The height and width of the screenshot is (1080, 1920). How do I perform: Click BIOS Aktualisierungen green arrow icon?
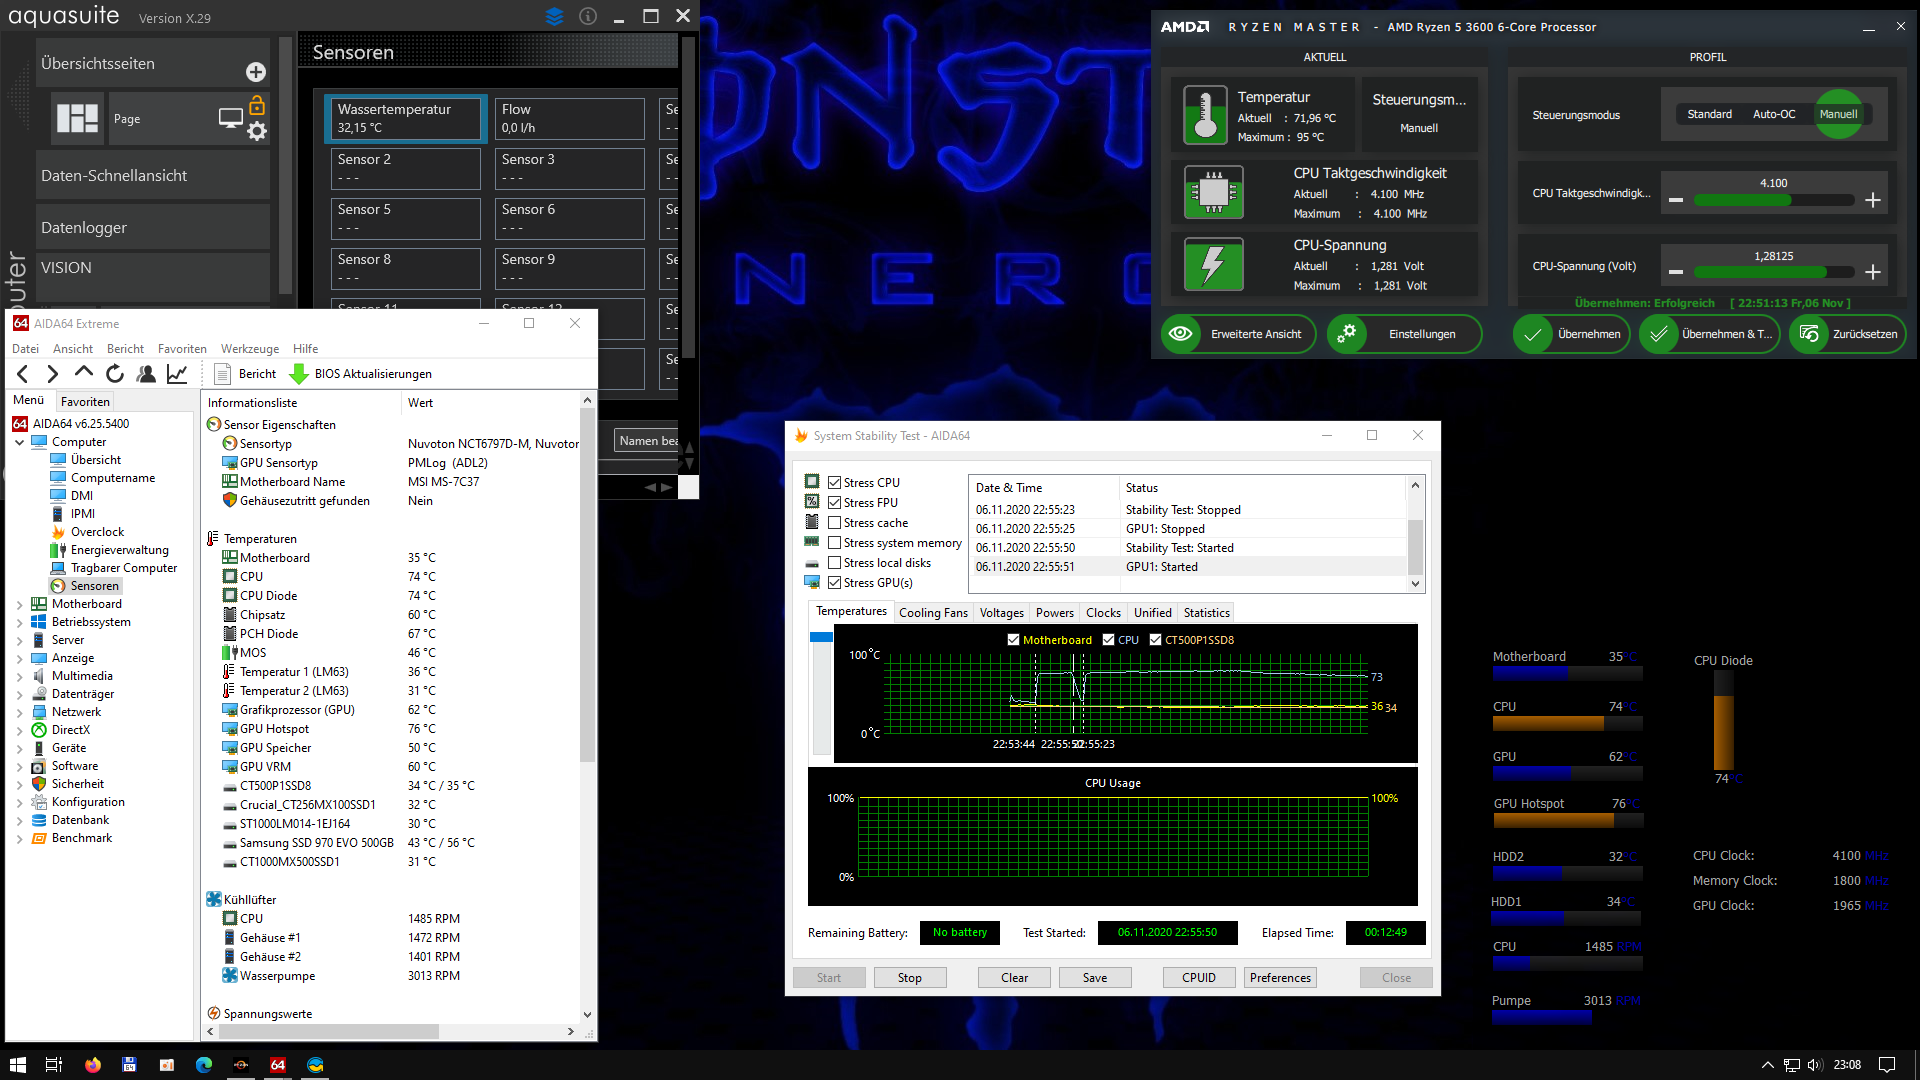pyautogui.click(x=298, y=374)
